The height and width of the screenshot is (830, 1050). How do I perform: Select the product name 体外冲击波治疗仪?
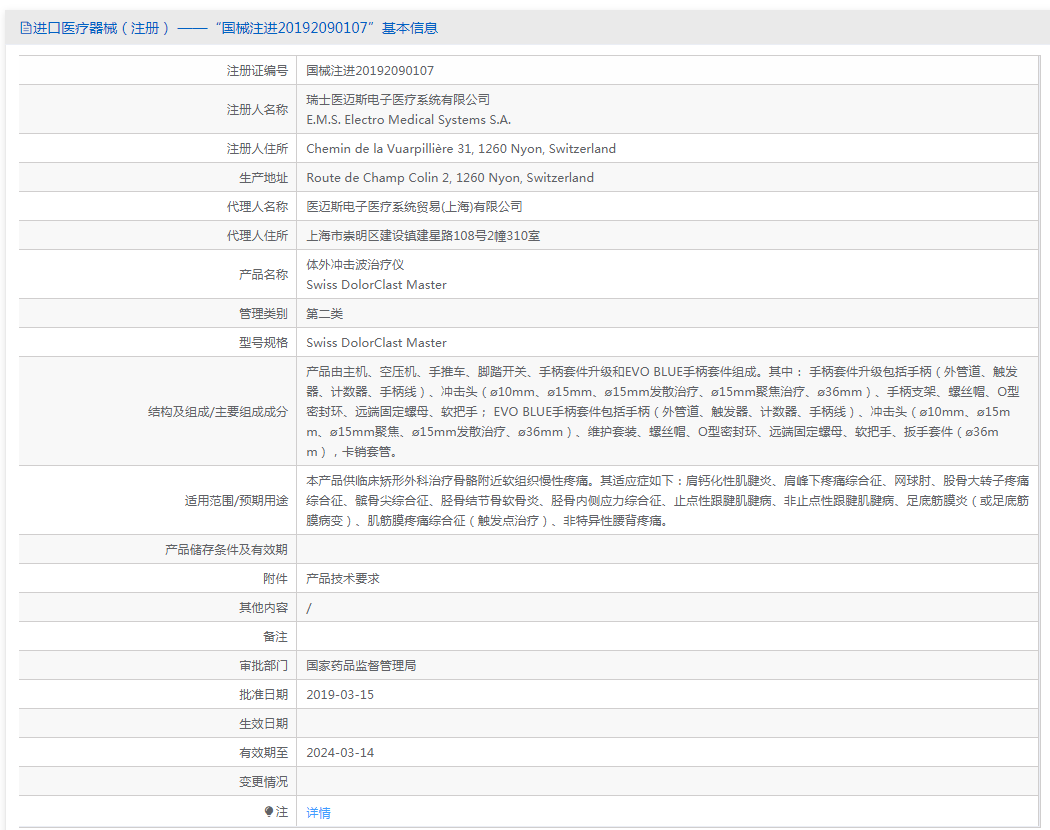(355, 265)
